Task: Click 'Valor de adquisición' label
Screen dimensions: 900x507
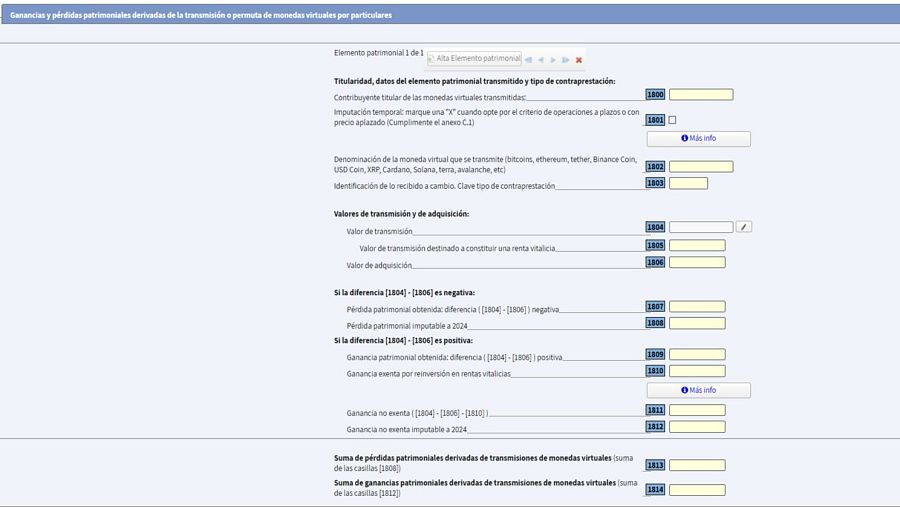Action: (379, 265)
